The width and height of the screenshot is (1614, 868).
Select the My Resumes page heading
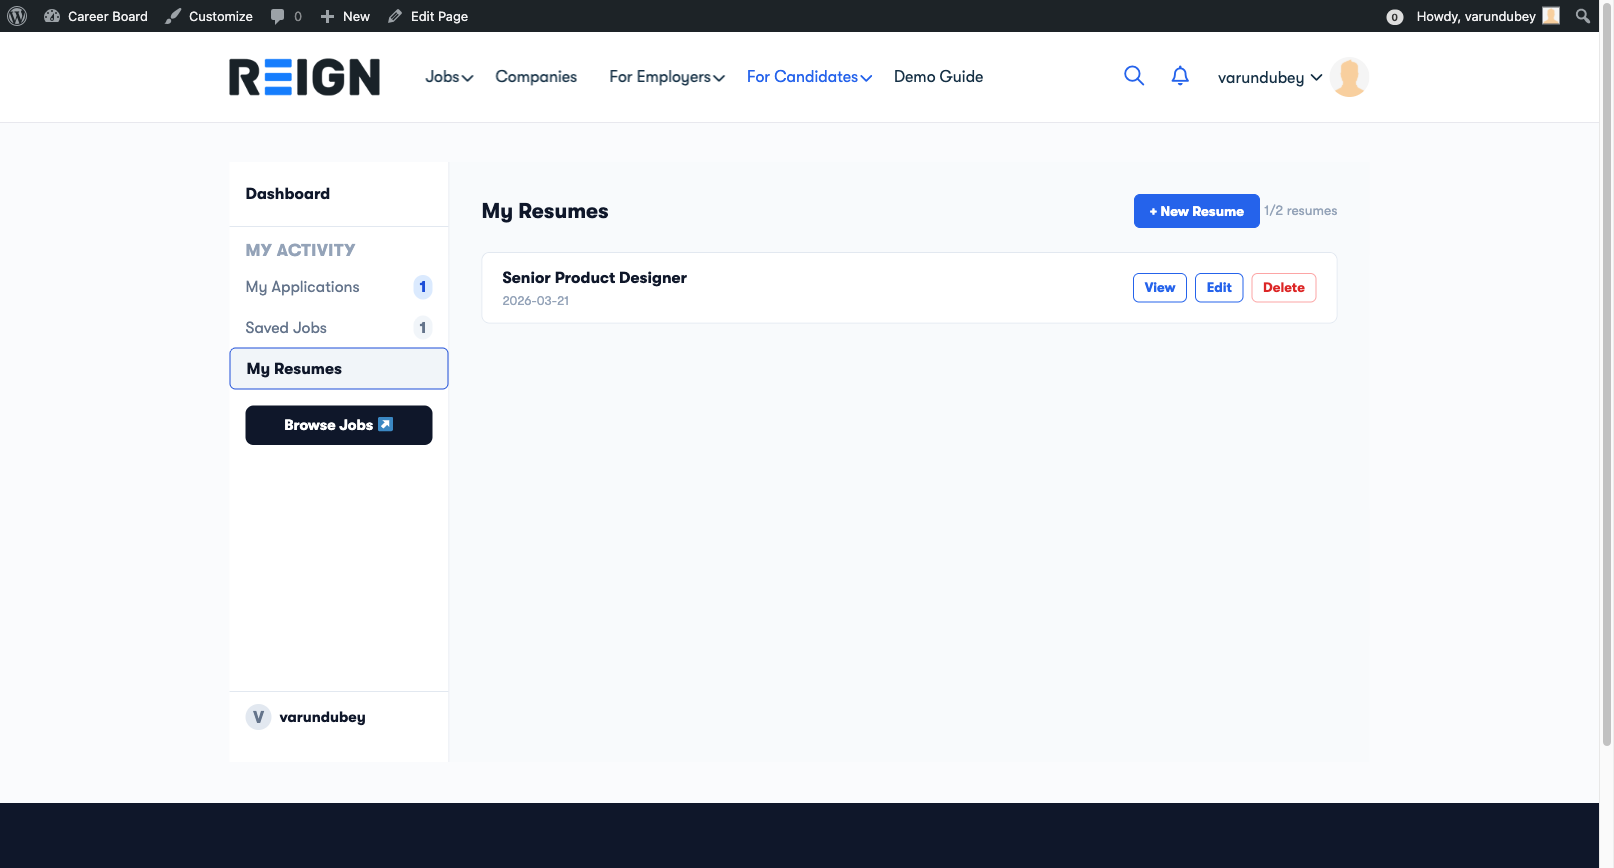click(x=545, y=211)
